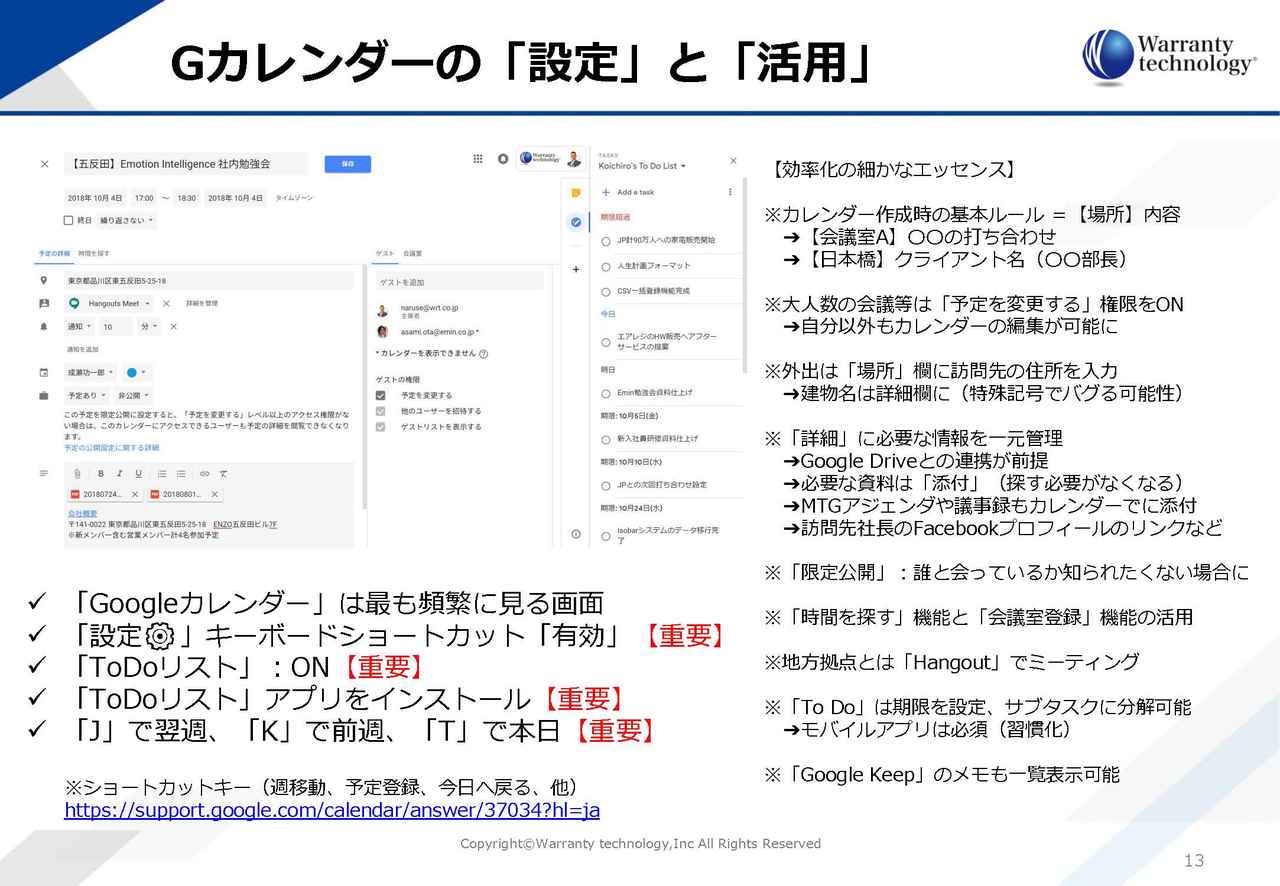This screenshot has height=886, width=1280.
Task: Remove the 20180801 attachment
Action: (214, 494)
